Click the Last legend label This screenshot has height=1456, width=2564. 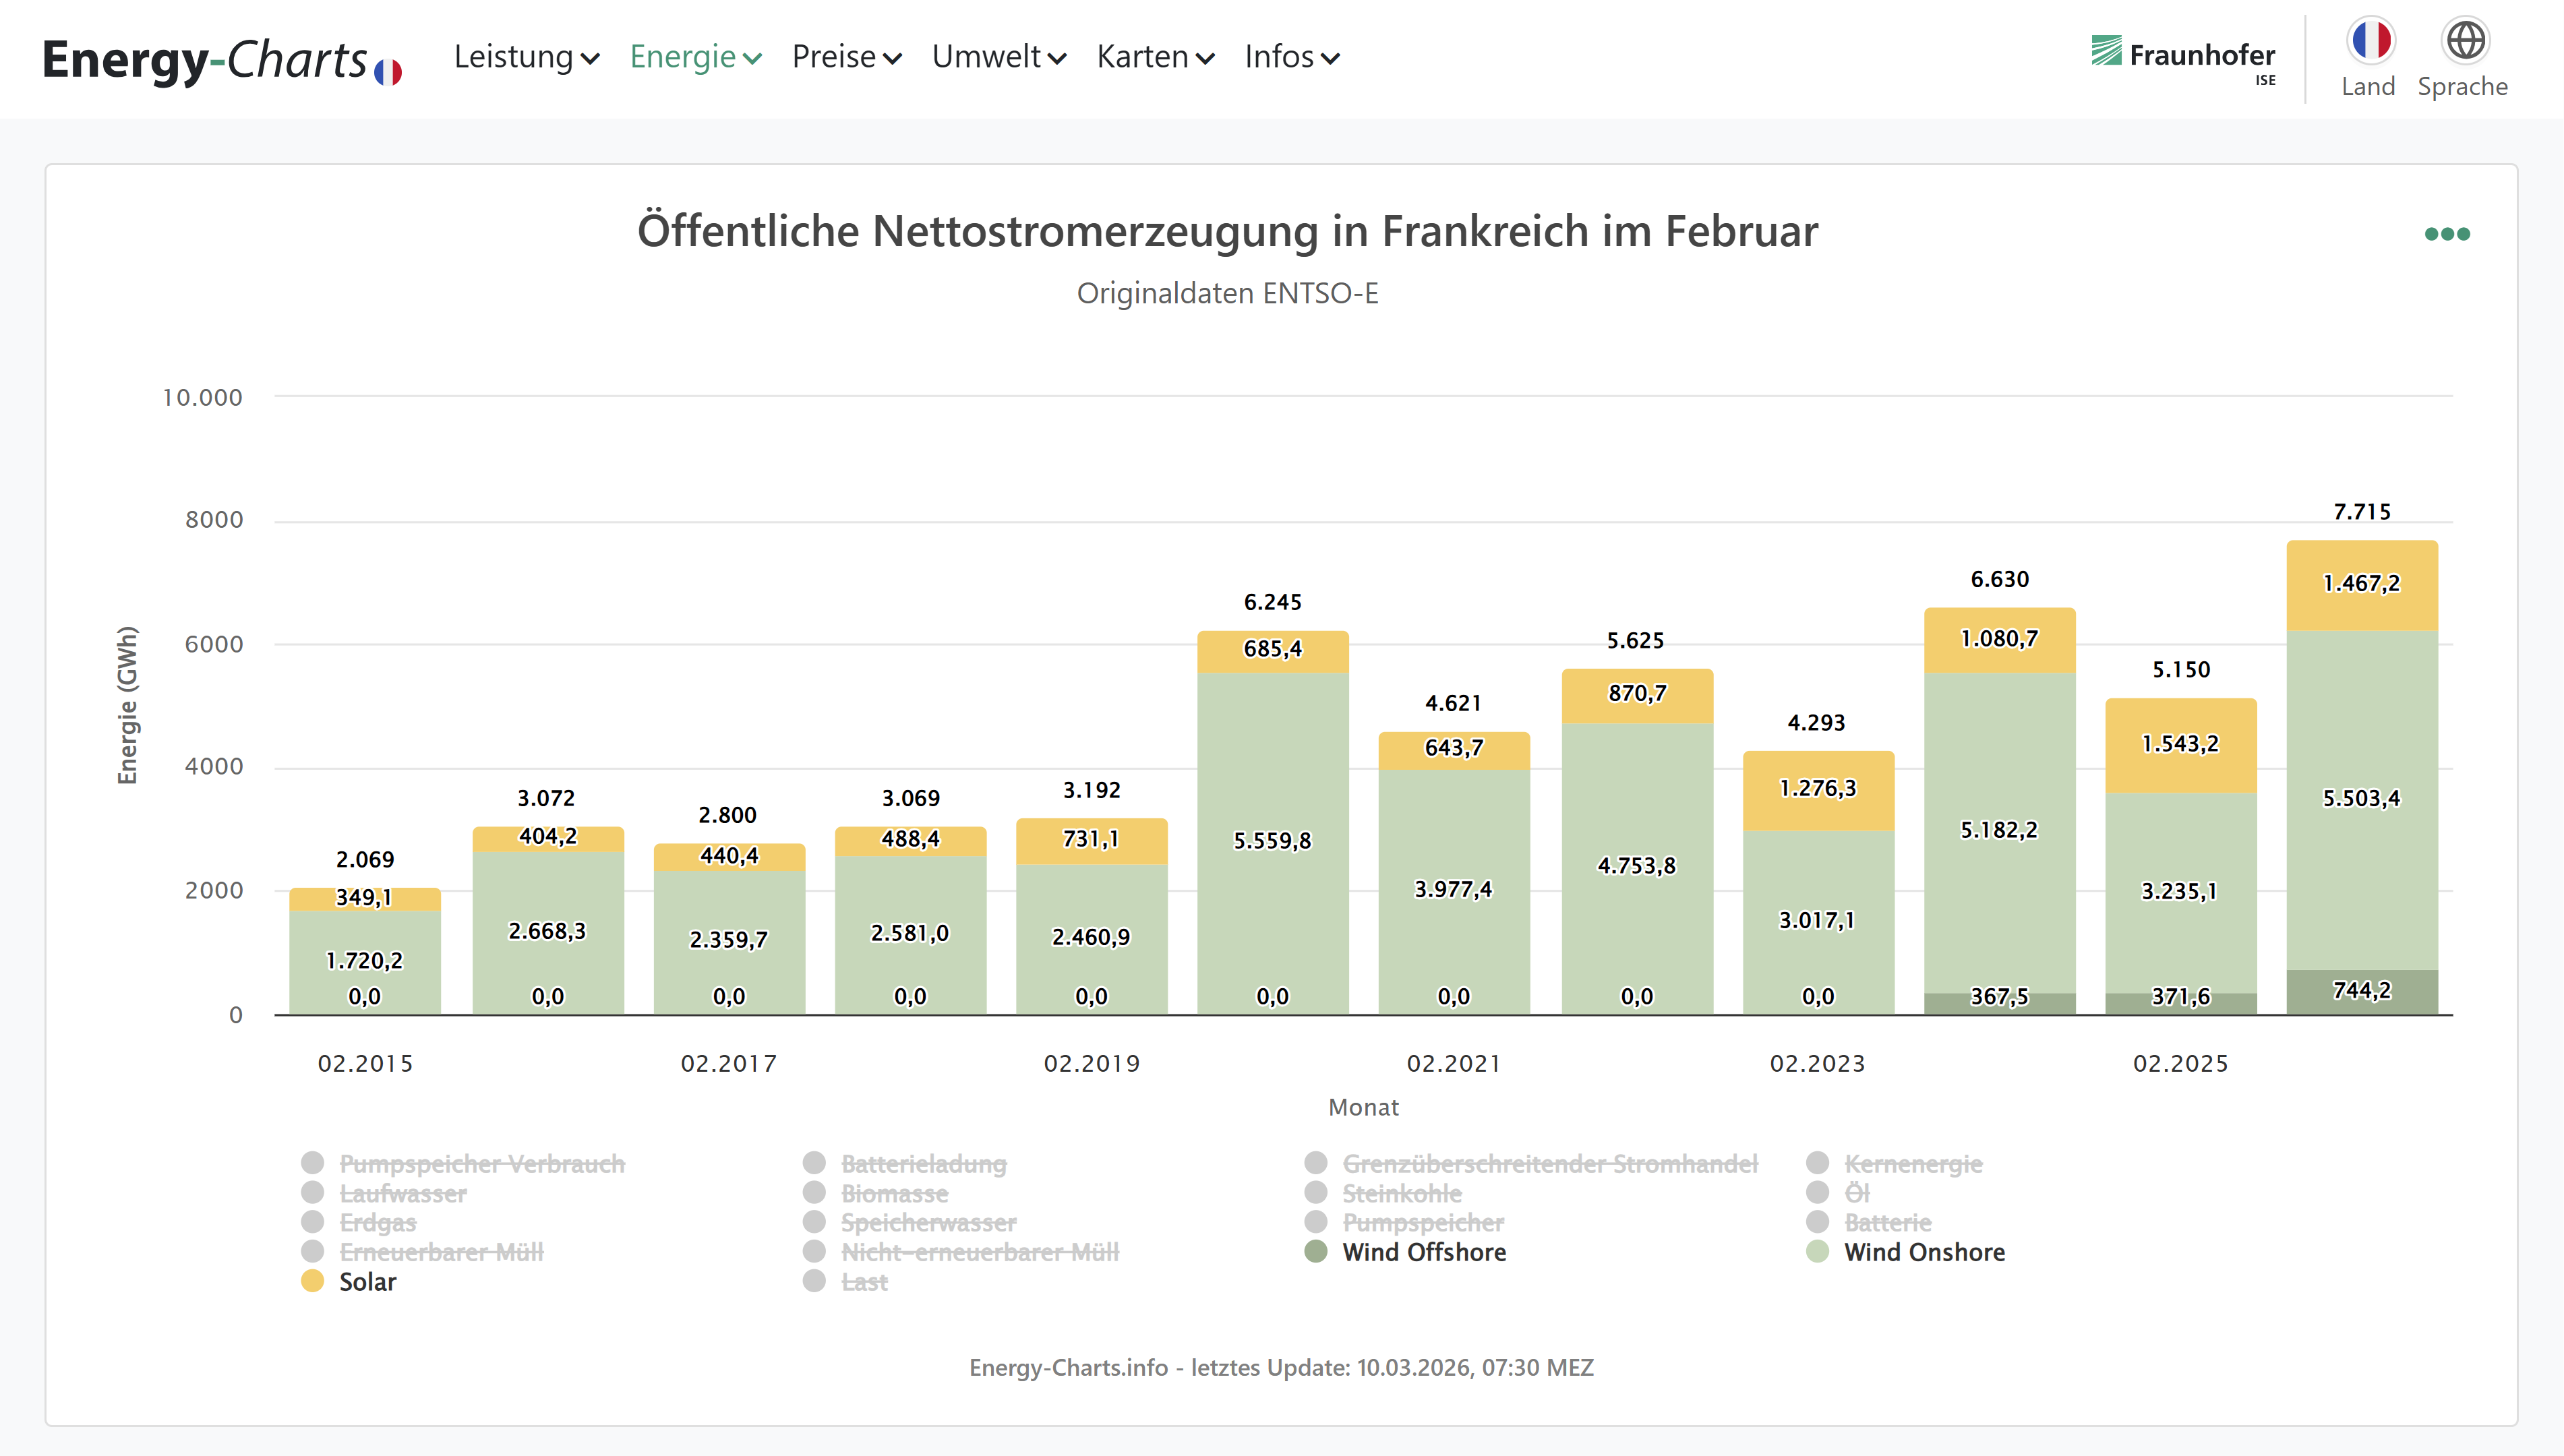[x=864, y=1282]
